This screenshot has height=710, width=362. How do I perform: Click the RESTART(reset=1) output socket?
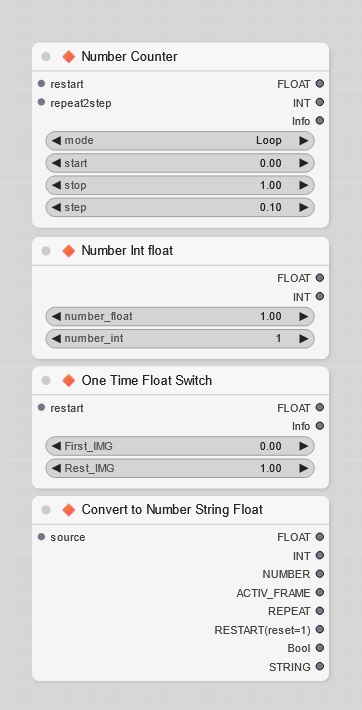coord(320,629)
